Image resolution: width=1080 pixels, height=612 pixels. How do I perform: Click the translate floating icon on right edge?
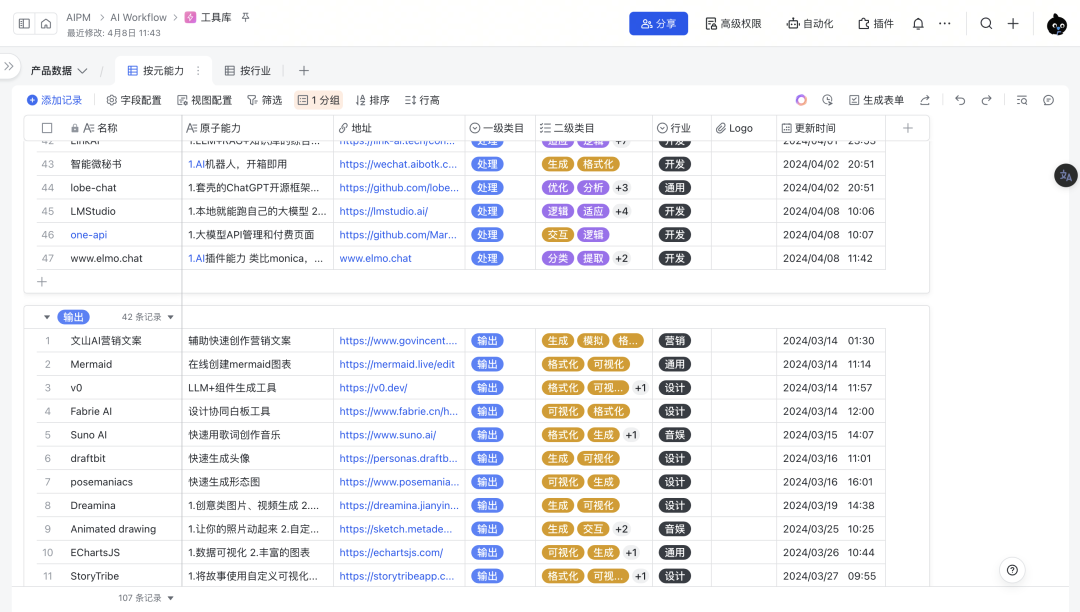point(1065,175)
